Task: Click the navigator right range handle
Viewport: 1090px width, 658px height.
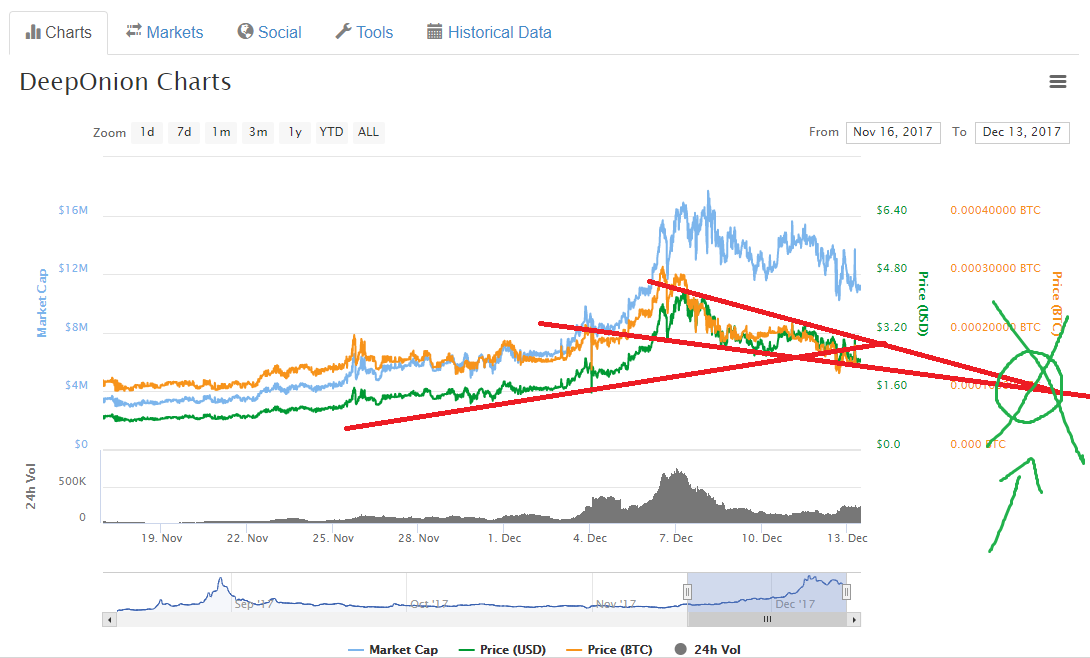Action: coord(846,592)
